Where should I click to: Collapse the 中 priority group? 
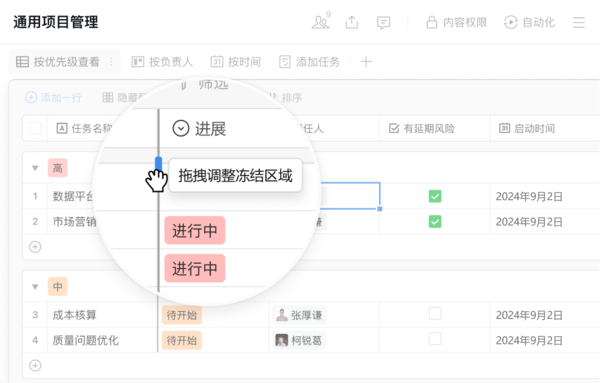click(x=35, y=287)
